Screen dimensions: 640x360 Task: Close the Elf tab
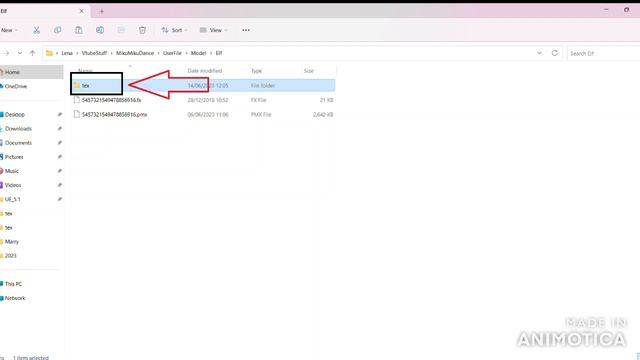(81, 11)
